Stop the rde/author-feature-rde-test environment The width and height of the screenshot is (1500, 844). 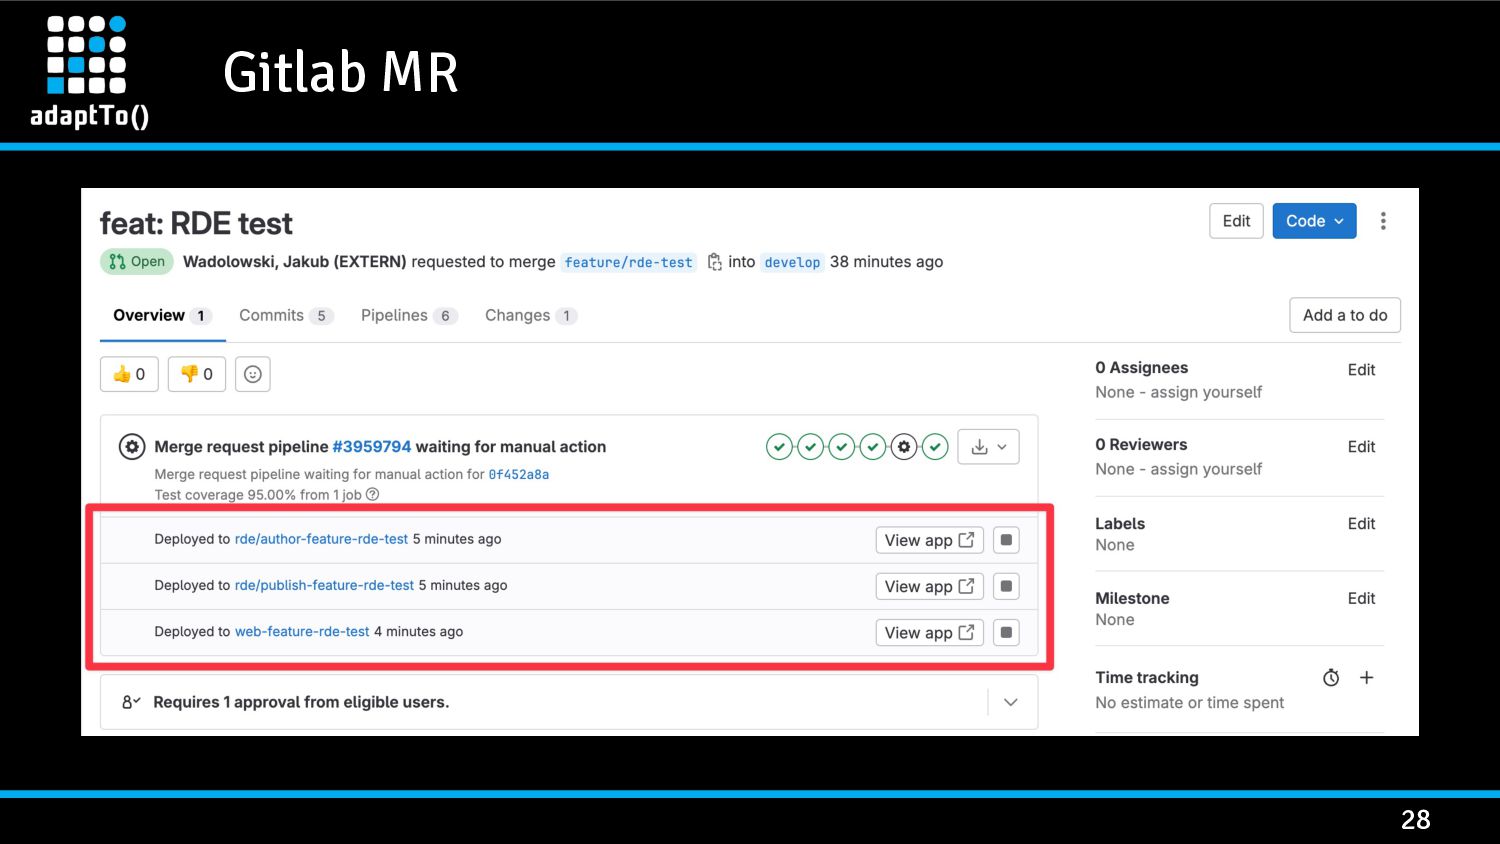1006,540
